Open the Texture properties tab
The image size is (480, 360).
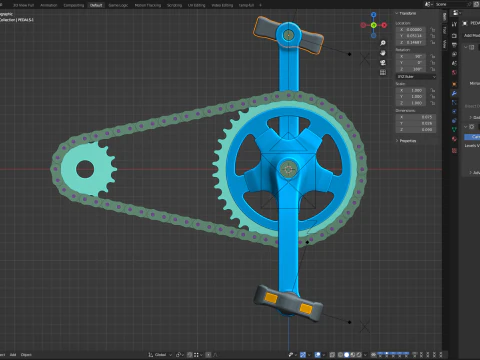point(454,151)
